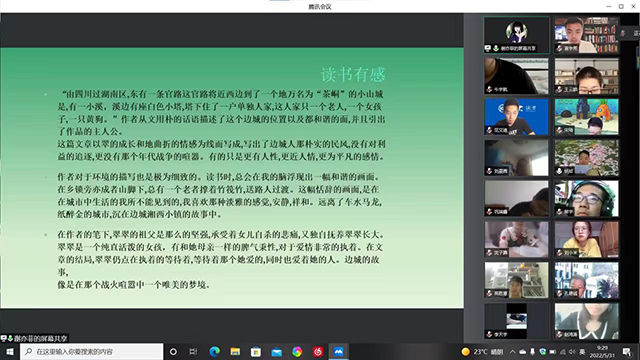Switch input method via the 英 indicator
The height and width of the screenshot is (360, 640).
coord(582,351)
